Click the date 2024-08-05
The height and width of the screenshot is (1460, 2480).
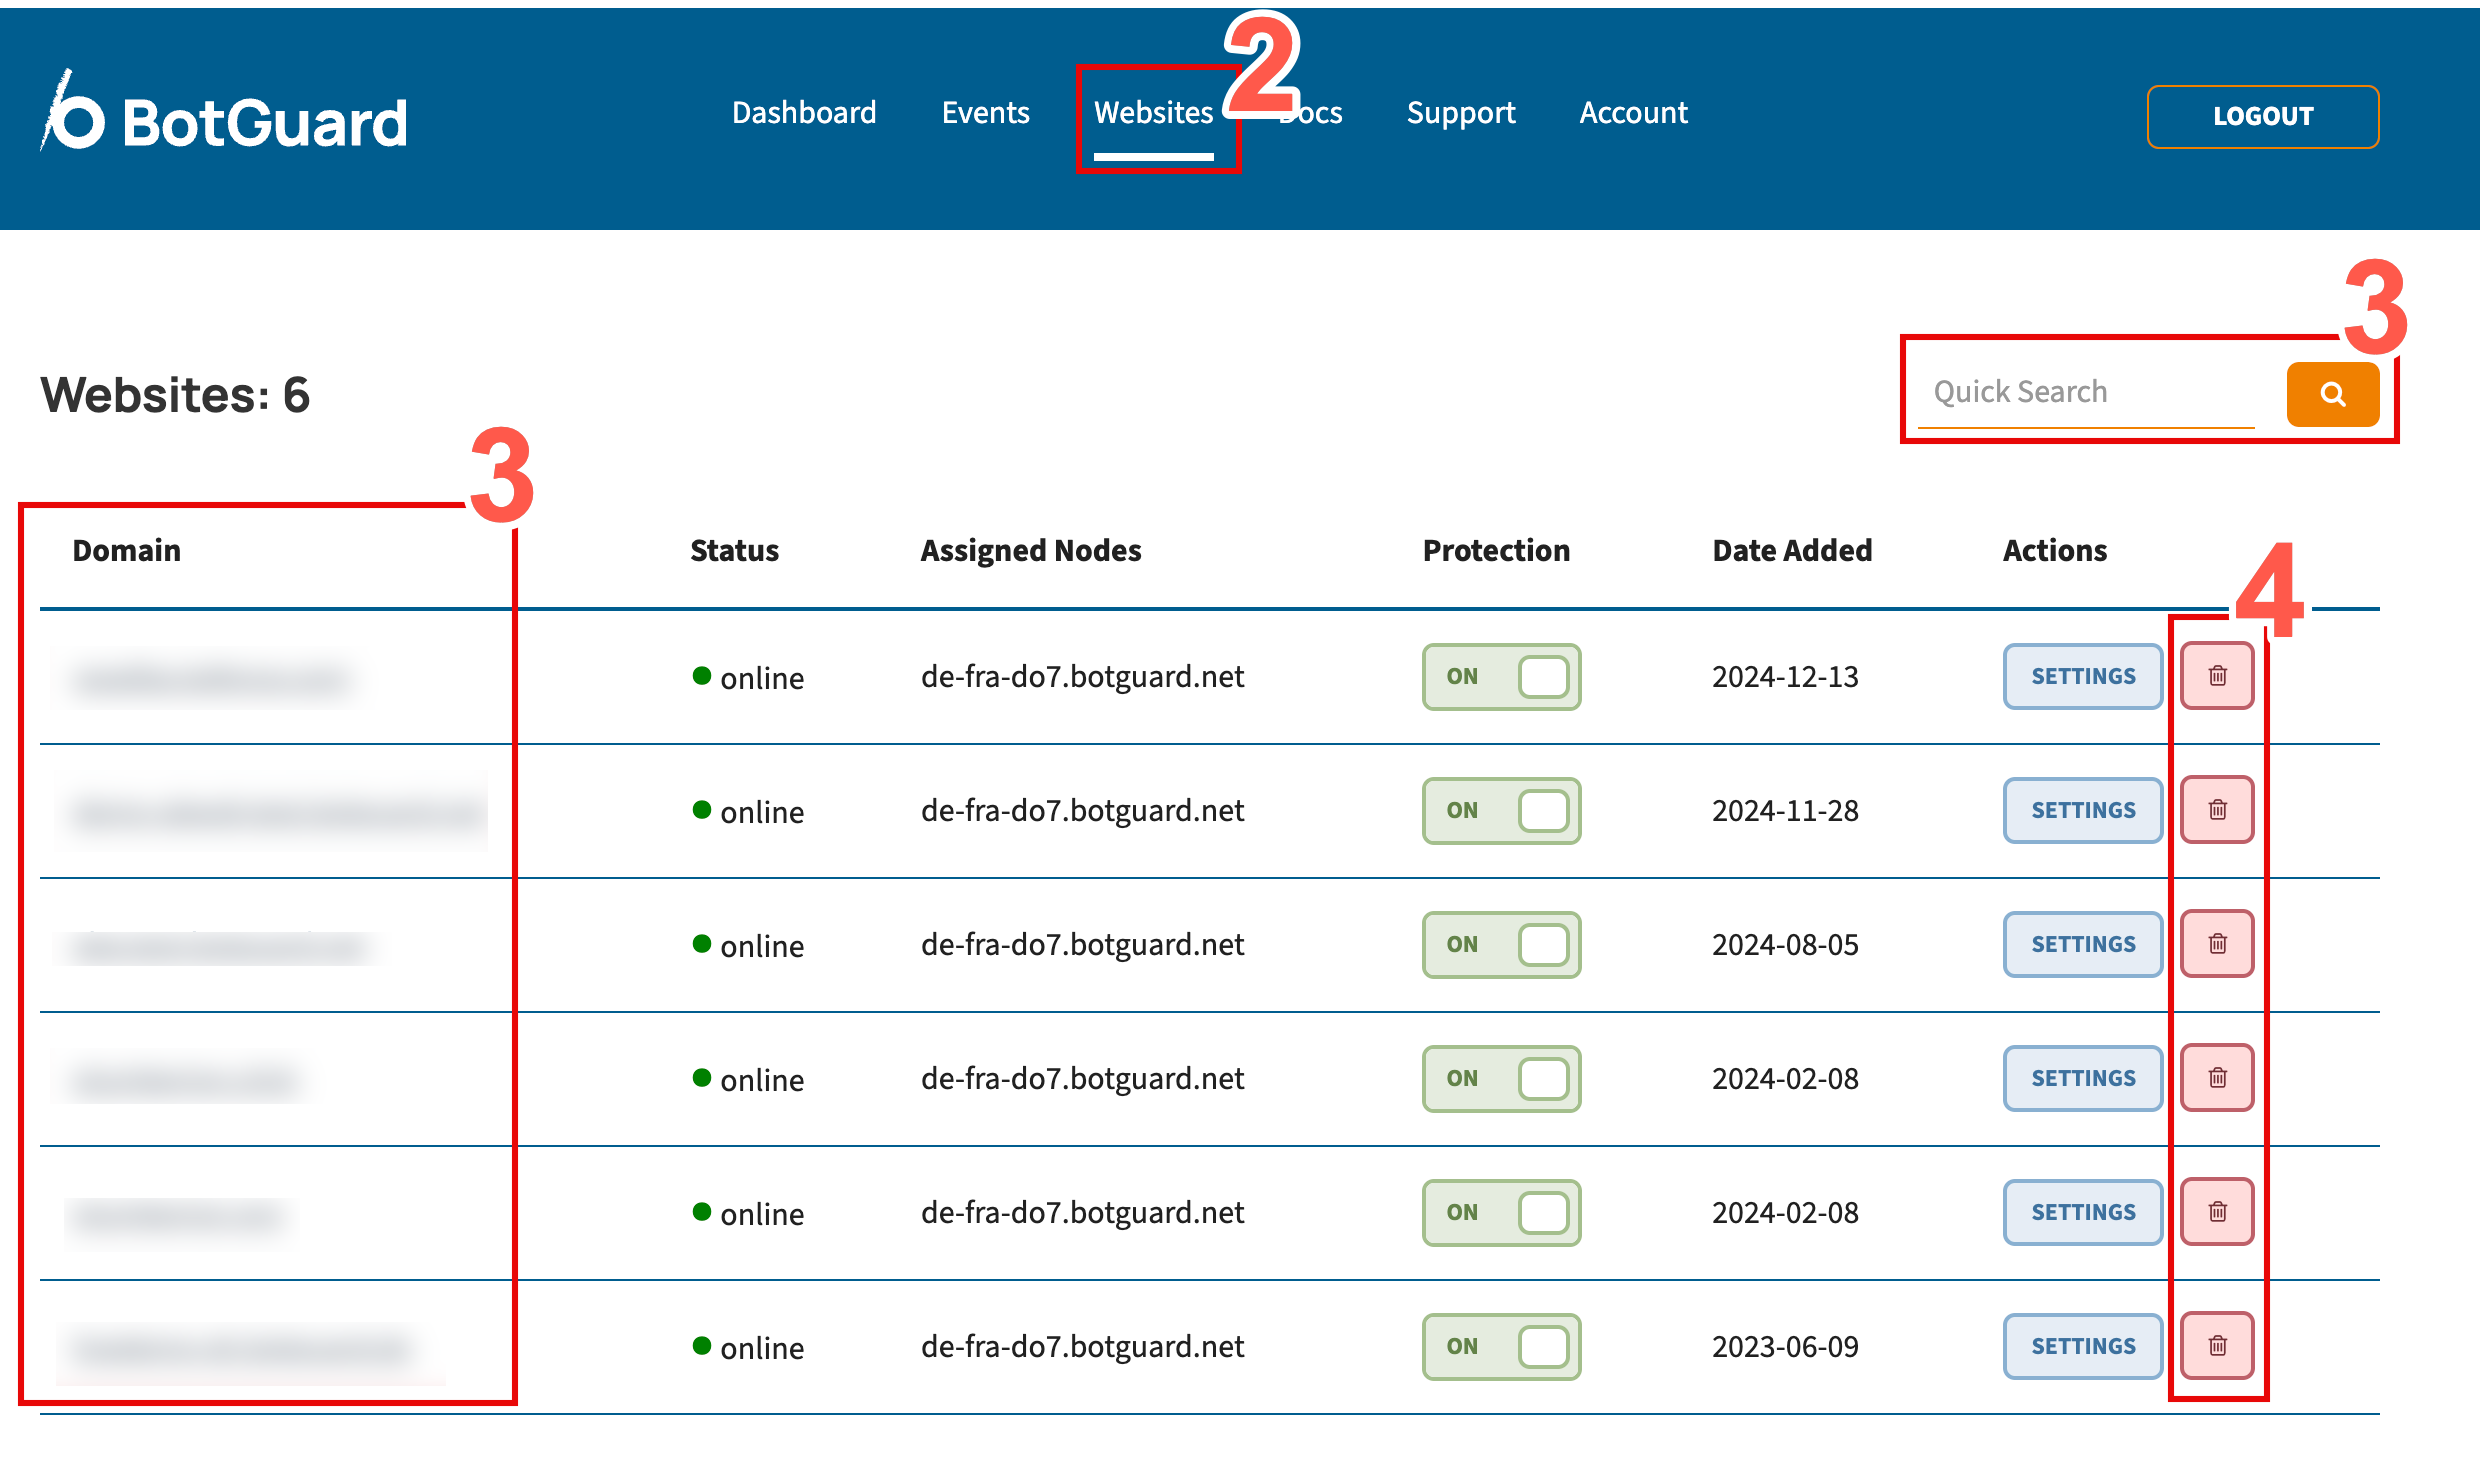click(x=1785, y=945)
